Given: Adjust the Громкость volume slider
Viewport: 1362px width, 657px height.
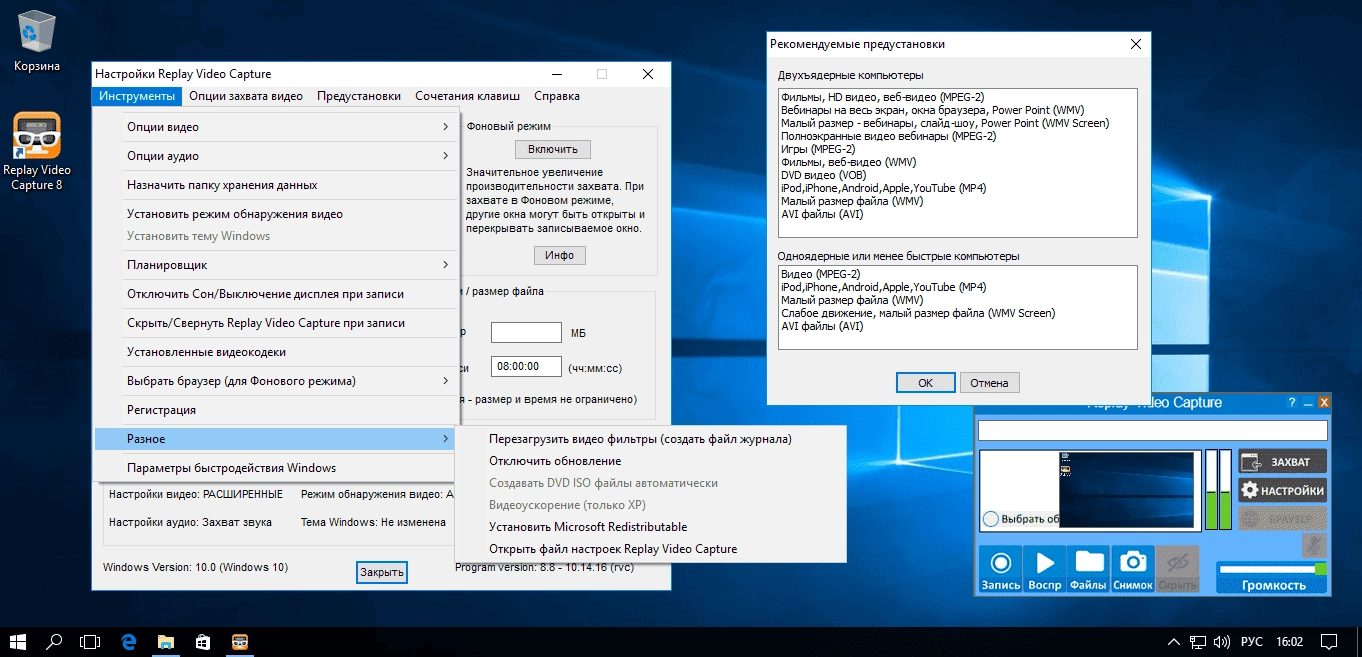Looking at the screenshot, I should coord(1272,569).
